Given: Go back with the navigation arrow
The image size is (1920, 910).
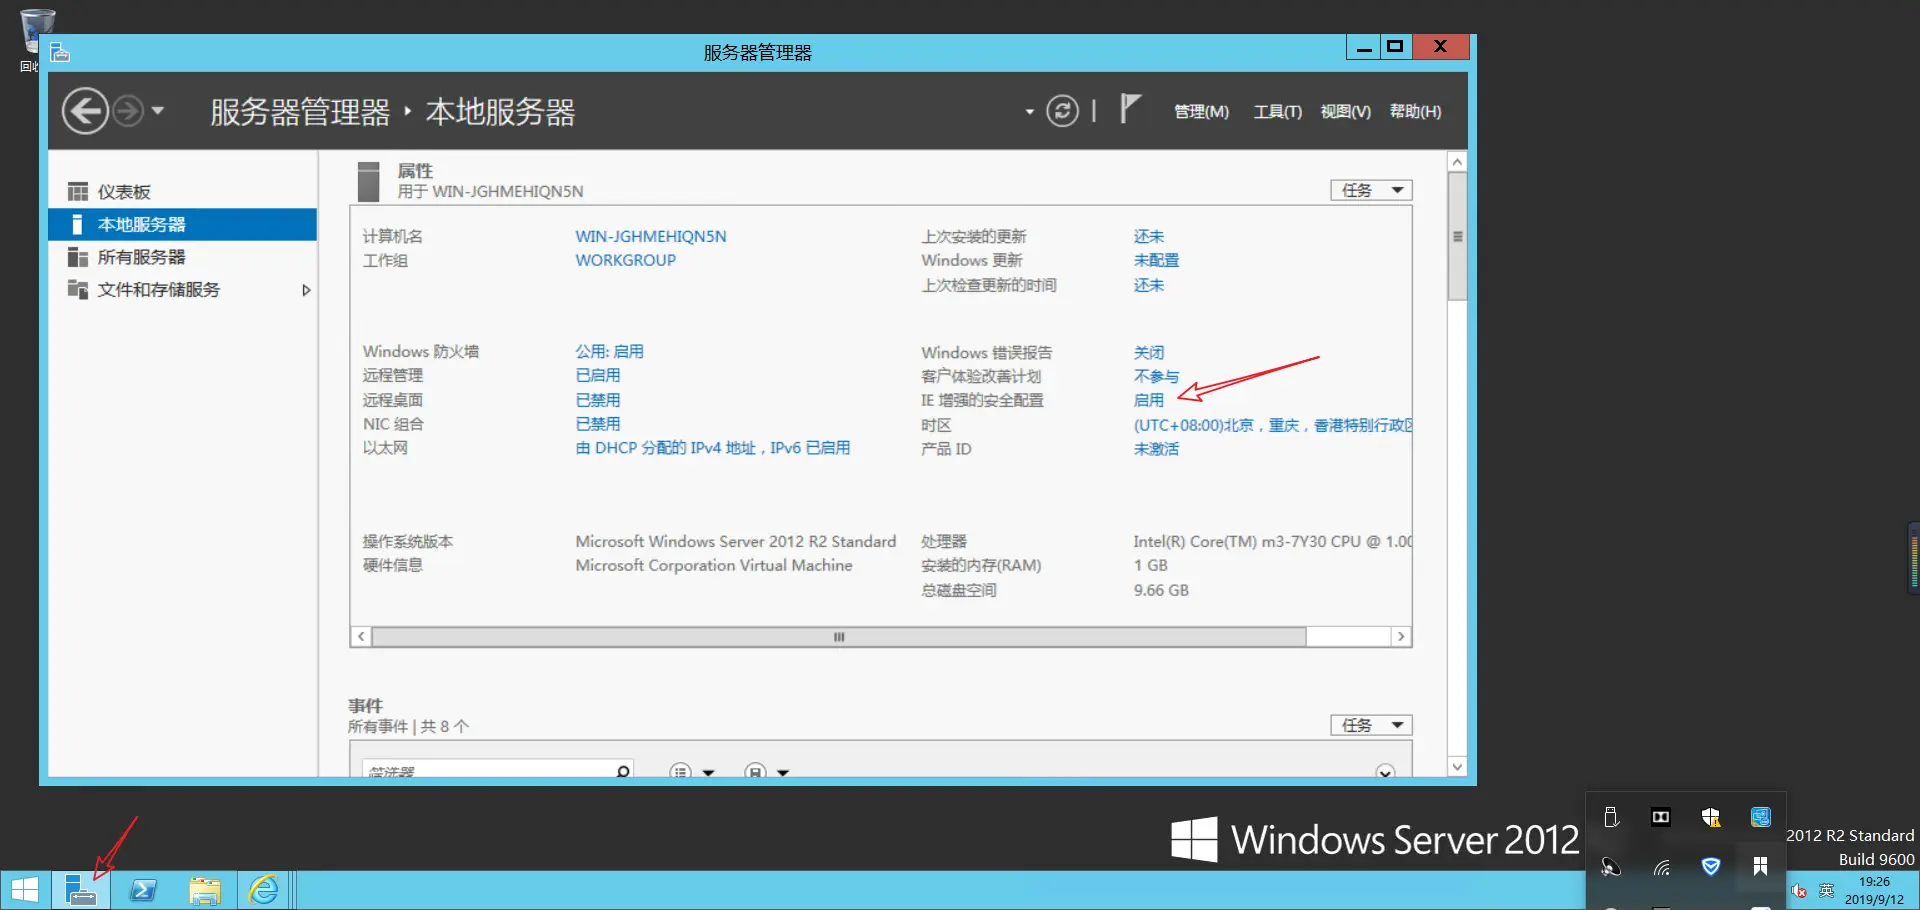Looking at the screenshot, I should (x=85, y=111).
